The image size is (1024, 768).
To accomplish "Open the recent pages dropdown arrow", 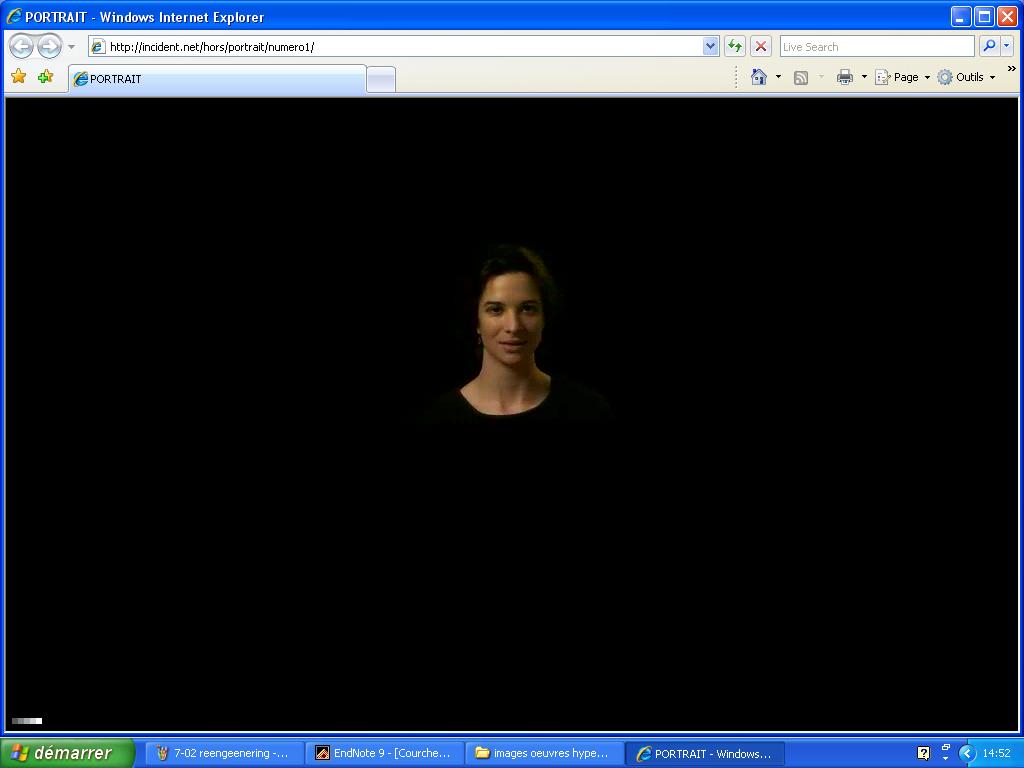I will point(71,47).
